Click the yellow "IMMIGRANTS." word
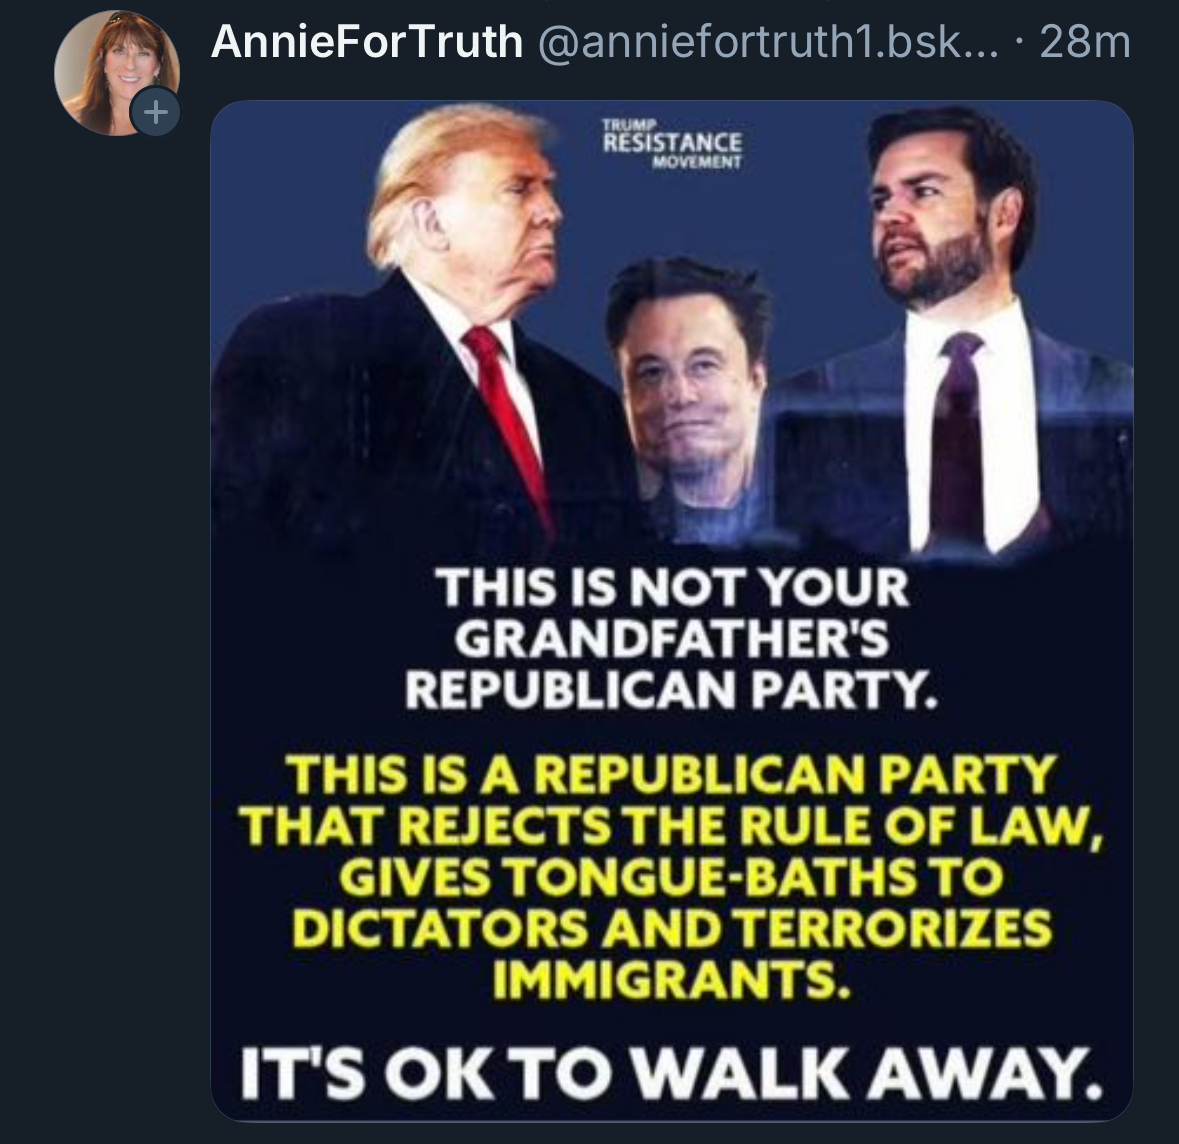 coord(671,979)
